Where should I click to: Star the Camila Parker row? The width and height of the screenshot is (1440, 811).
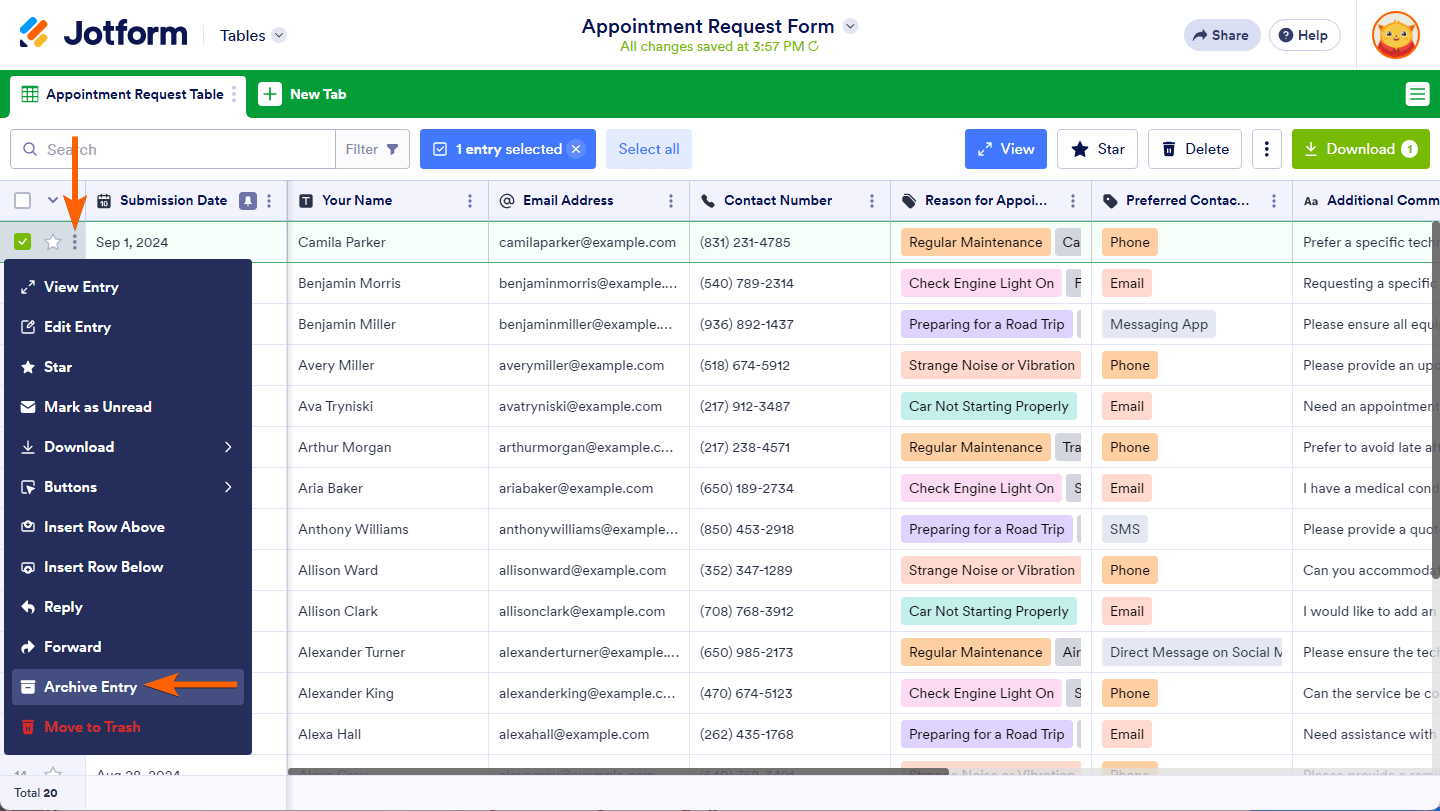53,242
